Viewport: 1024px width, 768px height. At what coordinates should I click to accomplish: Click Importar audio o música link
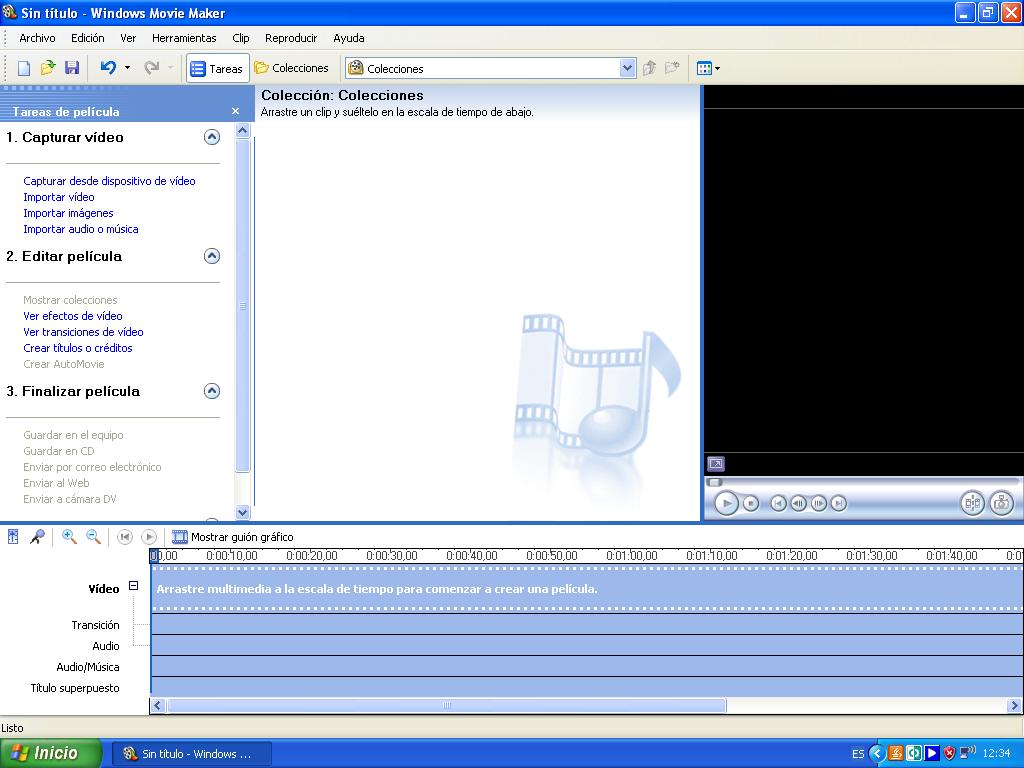click(80, 229)
